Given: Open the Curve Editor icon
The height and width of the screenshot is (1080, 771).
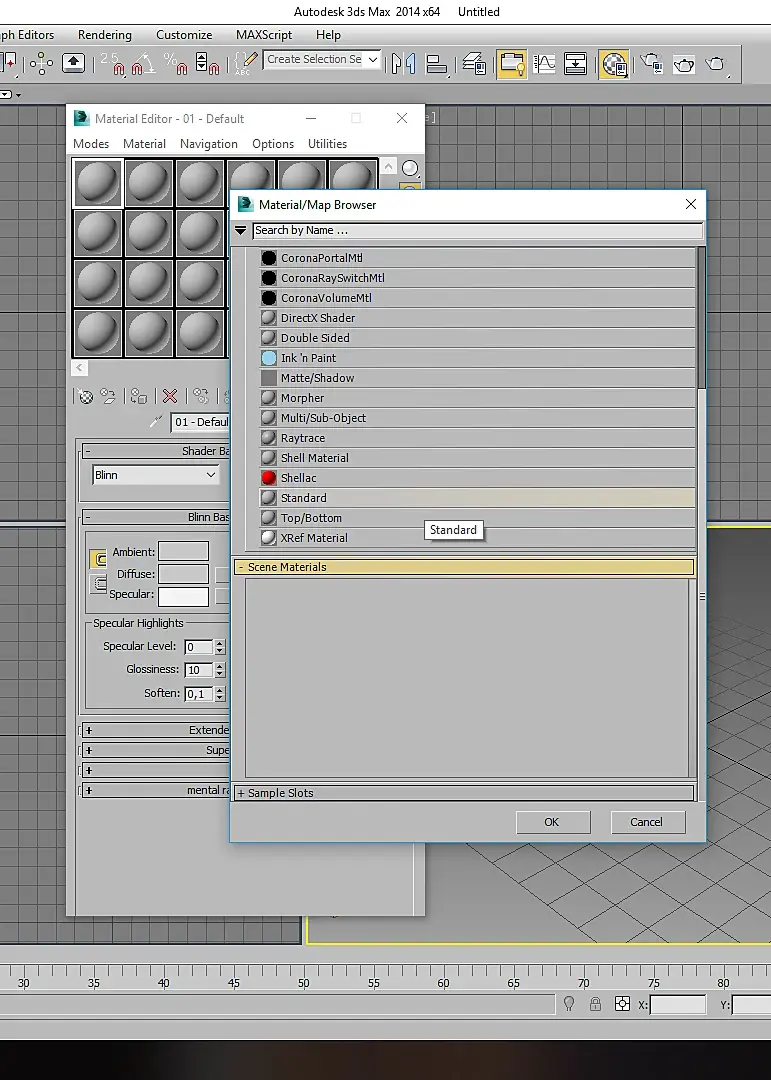Looking at the screenshot, I should click(544, 63).
